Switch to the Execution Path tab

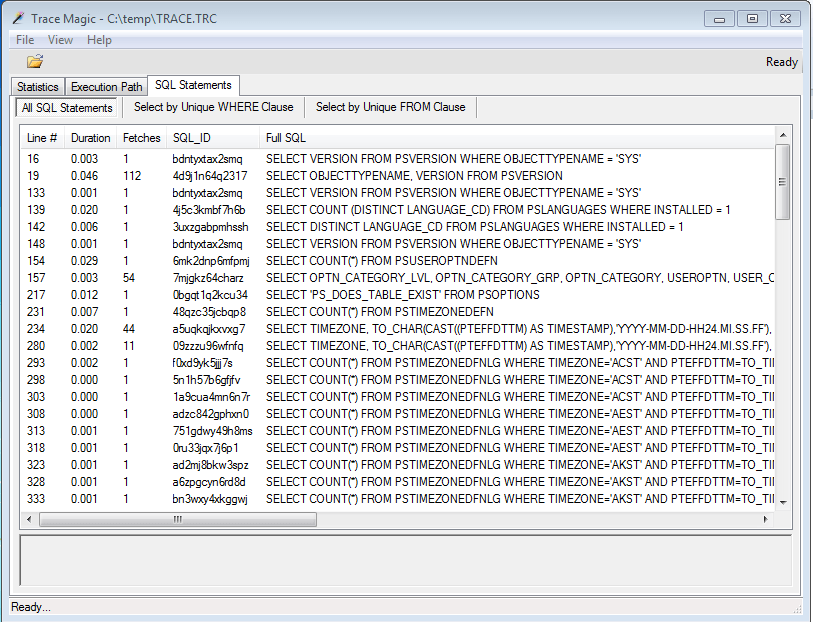coord(106,86)
